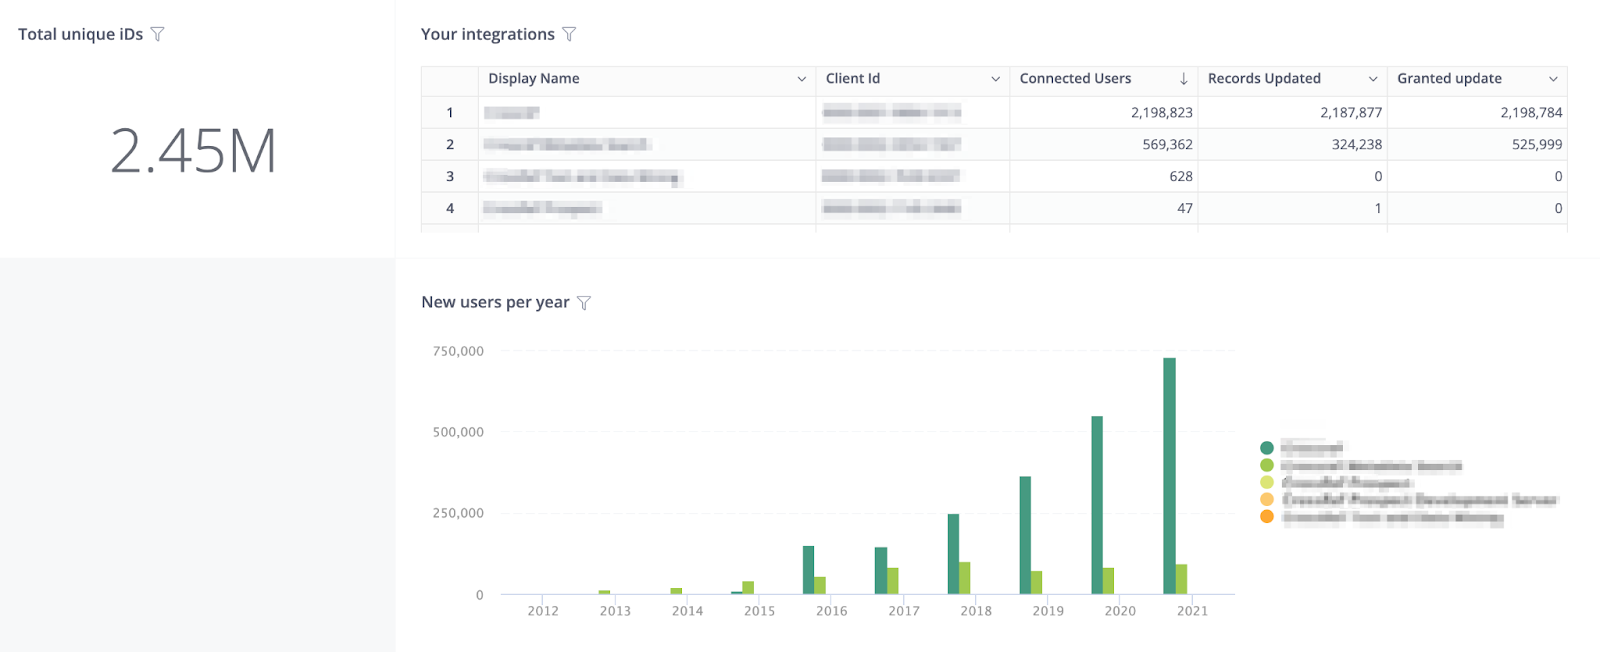Click the New users per year title
The height and width of the screenshot is (652, 1600).
pyautogui.click(x=495, y=302)
